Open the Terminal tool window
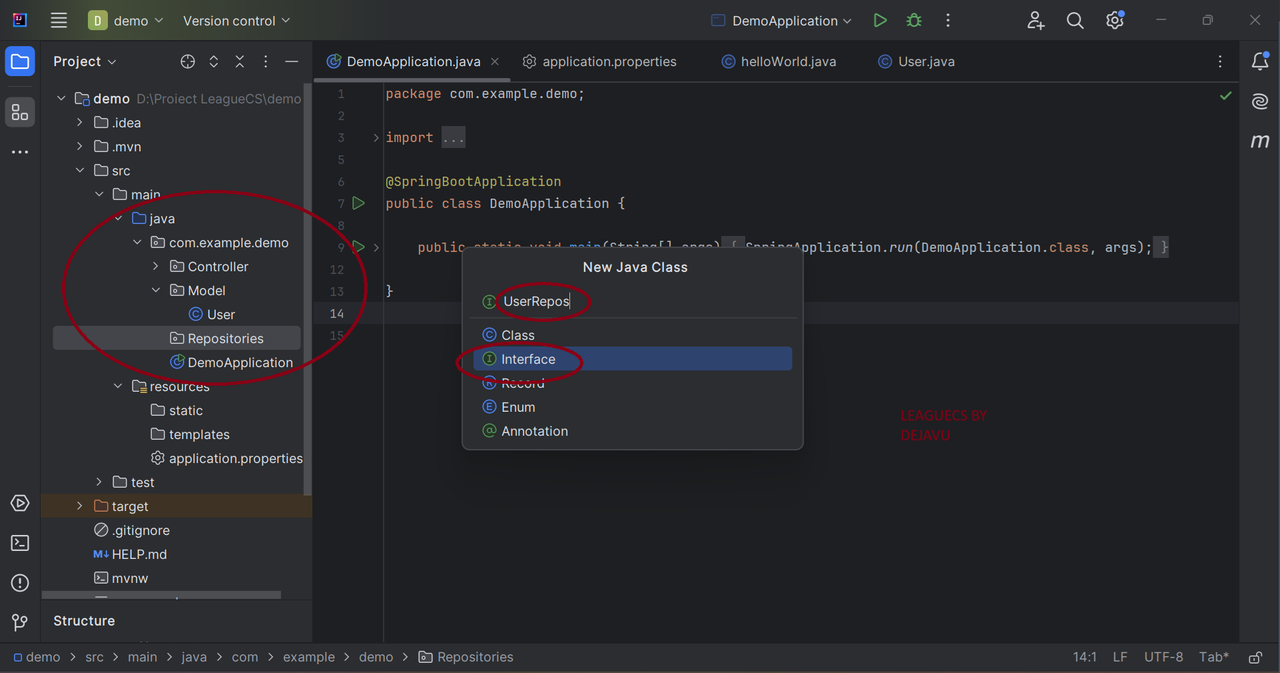This screenshot has height=673, width=1280. (x=20, y=543)
